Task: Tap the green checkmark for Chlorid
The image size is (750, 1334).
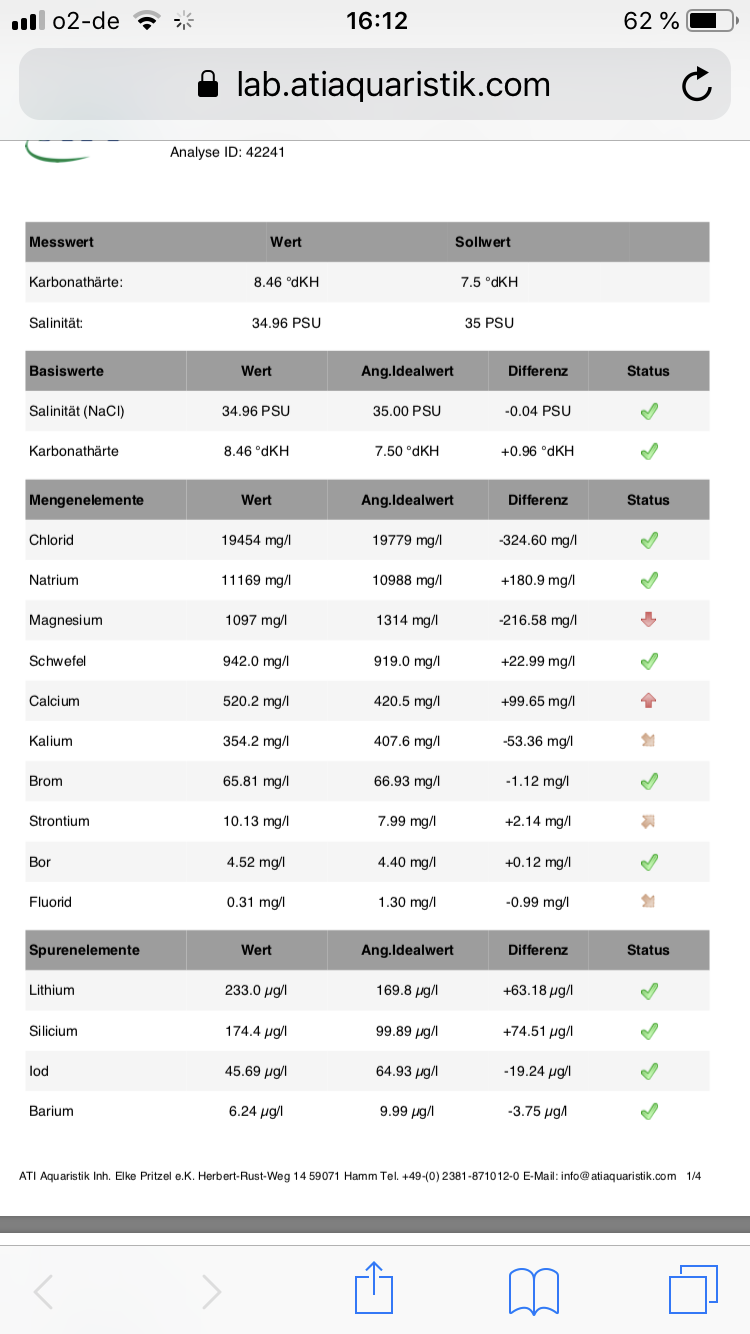Action: [648, 540]
